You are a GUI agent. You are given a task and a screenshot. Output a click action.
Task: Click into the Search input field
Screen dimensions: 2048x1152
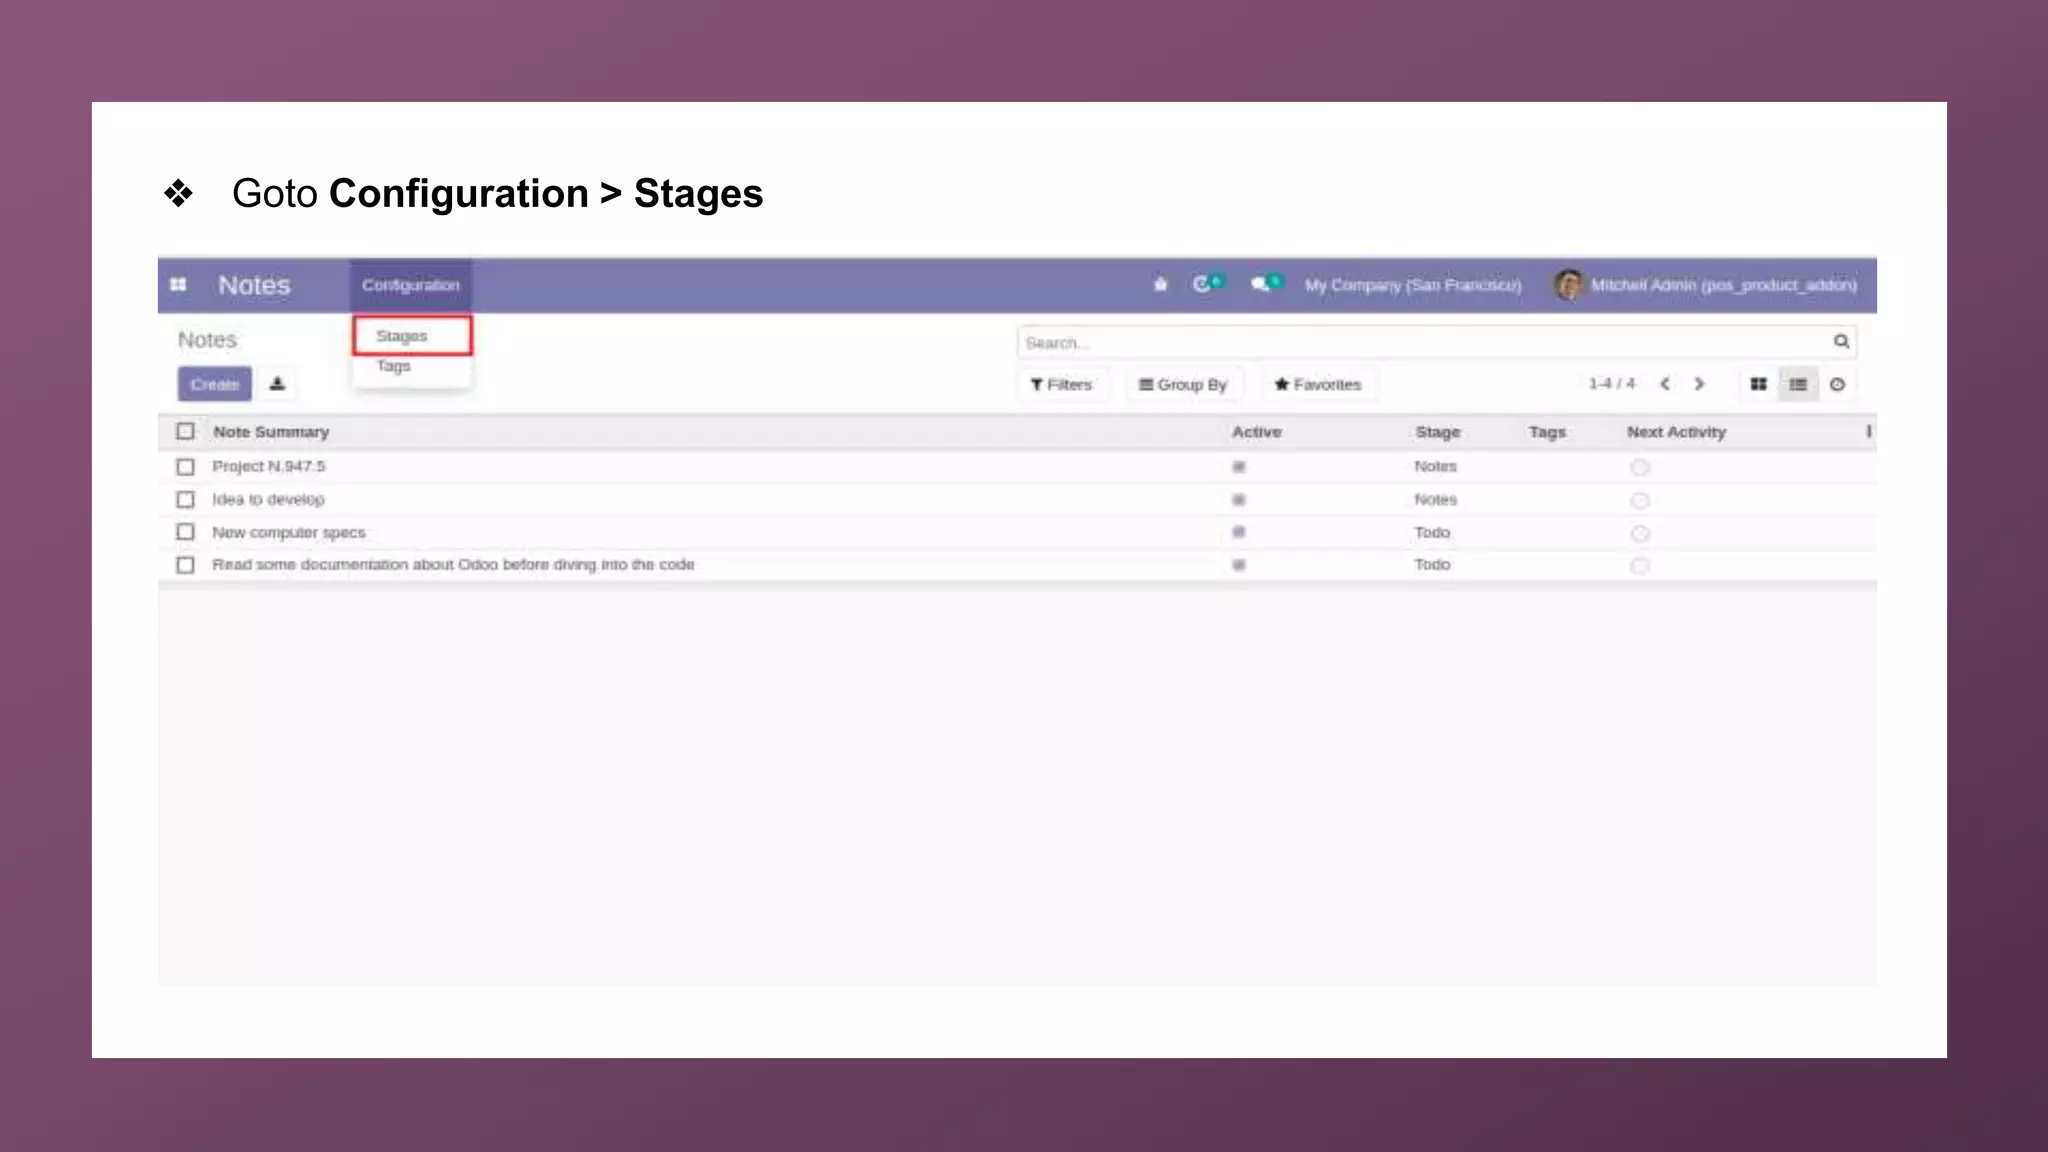1420,343
